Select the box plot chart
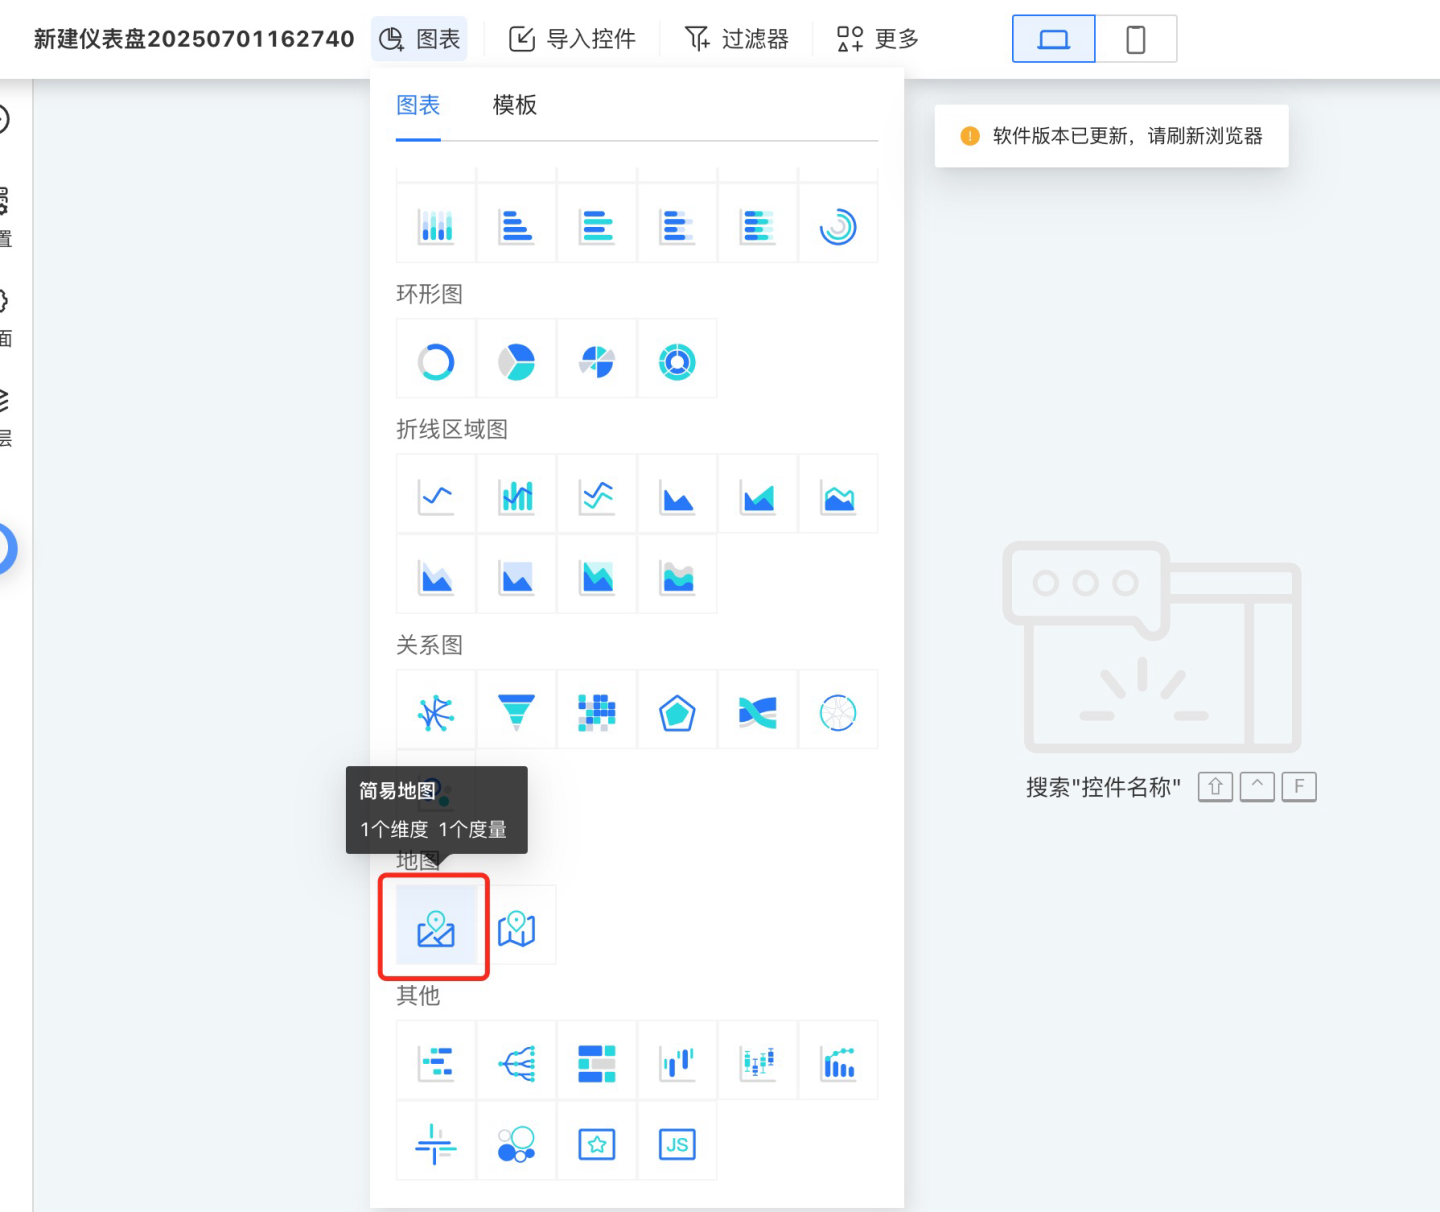 point(758,1062)
